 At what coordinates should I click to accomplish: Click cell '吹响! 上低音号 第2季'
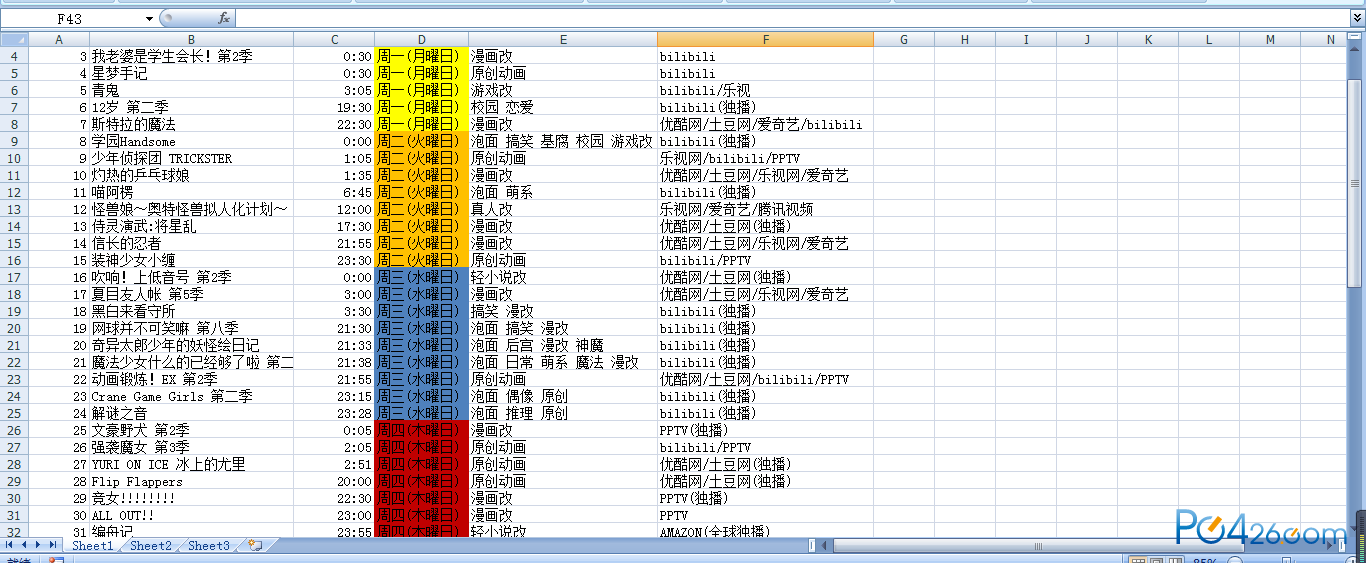pyautogui.click(x=191, y=278)
